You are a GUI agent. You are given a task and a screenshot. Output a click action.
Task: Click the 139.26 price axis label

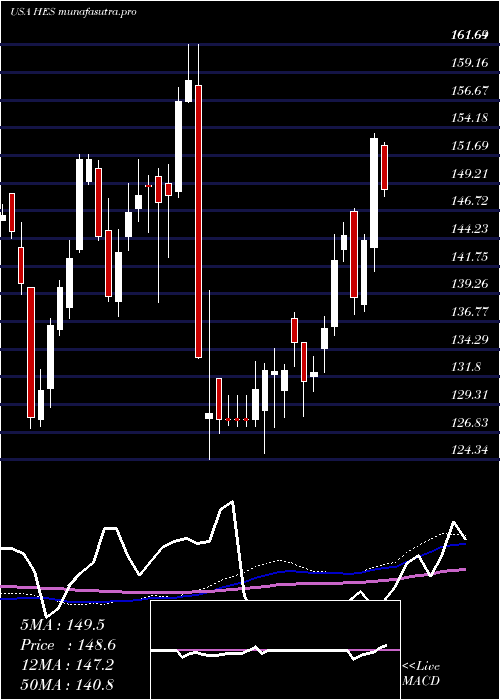coord(472,284)
